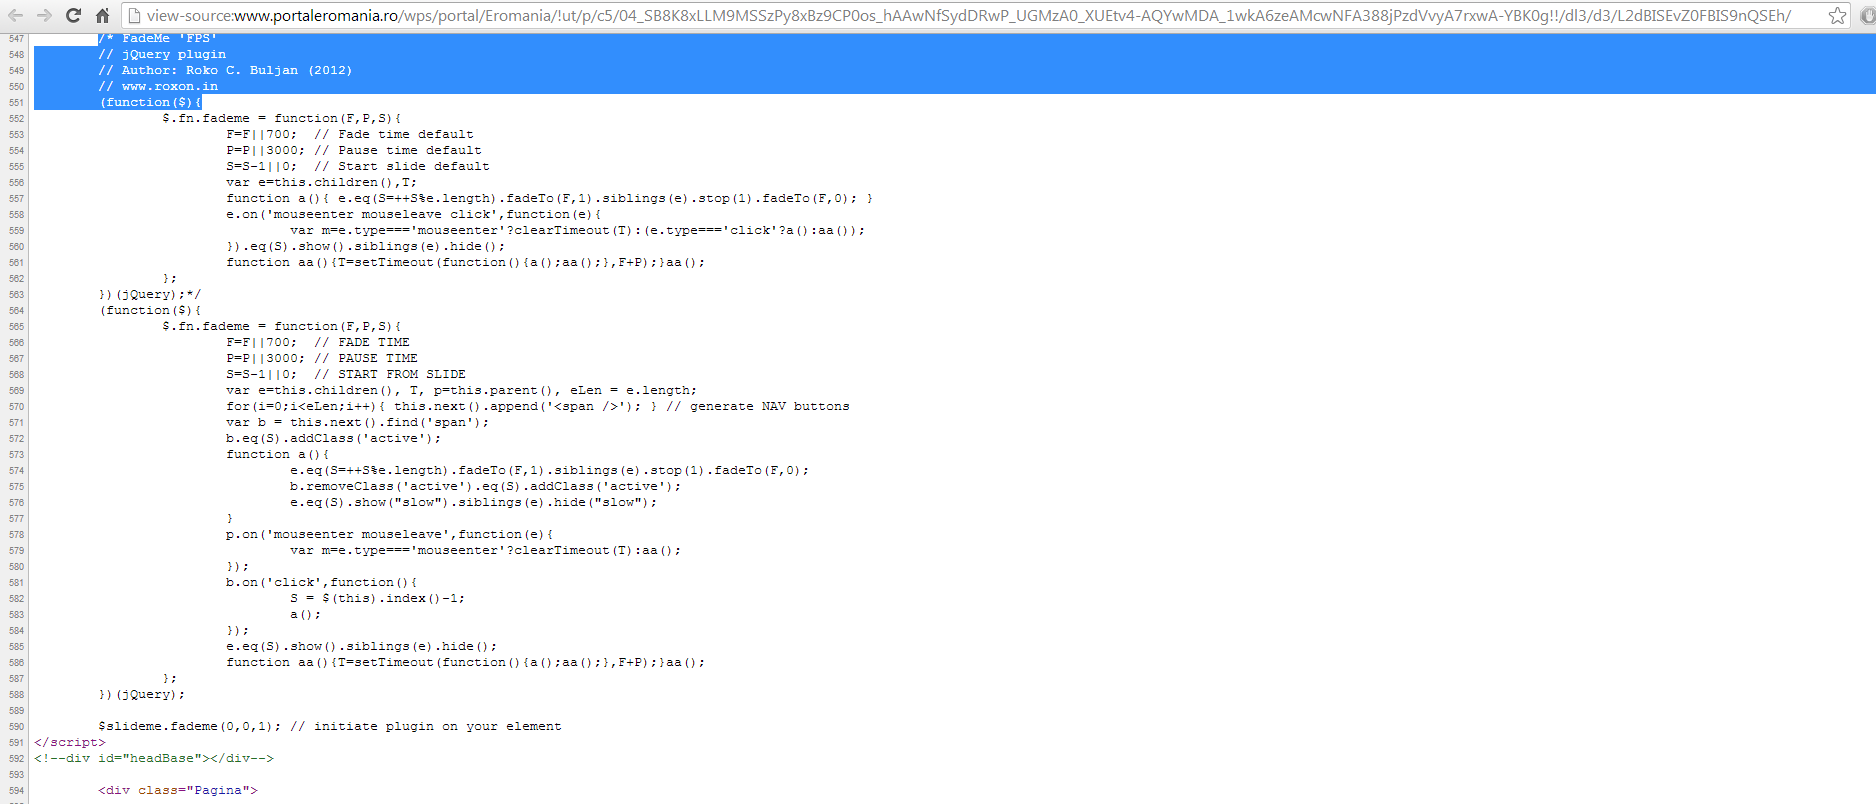Image resolution: width=1876 pixels, height=804 pixels.
Task: Click the 'Author: Roko C. Buljan (2012)' line
Action: pos(237,70)
